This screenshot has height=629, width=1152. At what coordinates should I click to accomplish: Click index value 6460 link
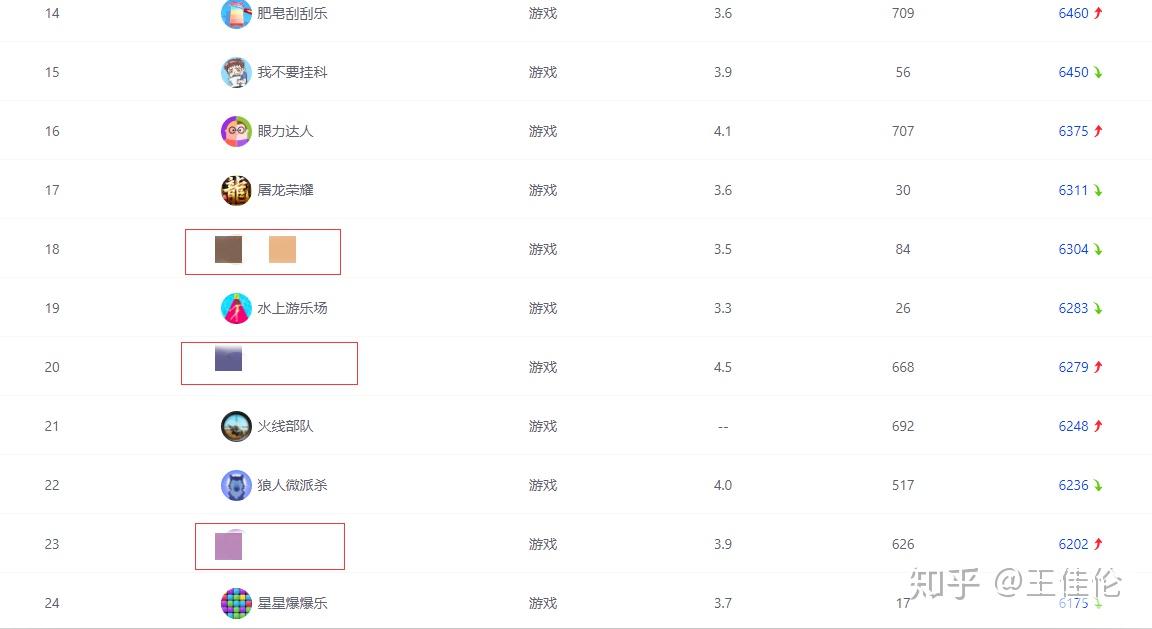(1073, 14)
